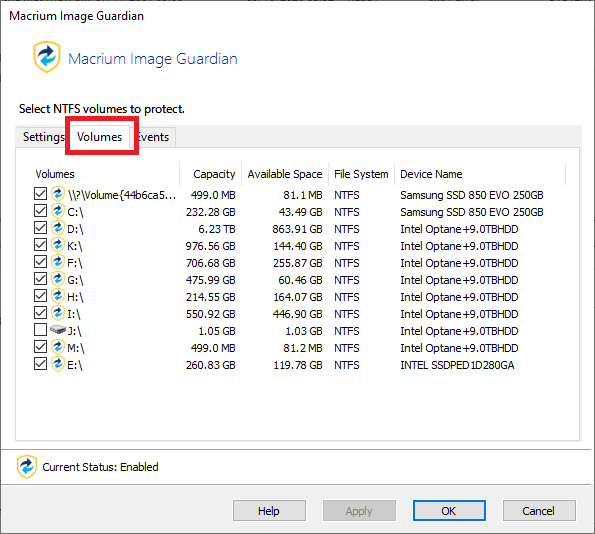Click the Apply button
The image size is (595, 534).
pos(359,511)
